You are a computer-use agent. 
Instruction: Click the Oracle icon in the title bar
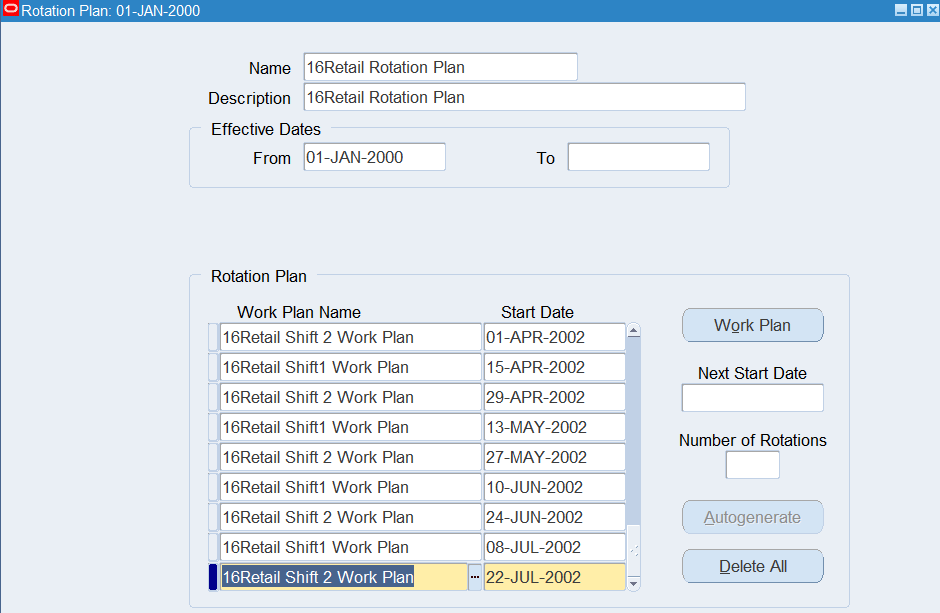pyautogui.click(x=11, y=10)
